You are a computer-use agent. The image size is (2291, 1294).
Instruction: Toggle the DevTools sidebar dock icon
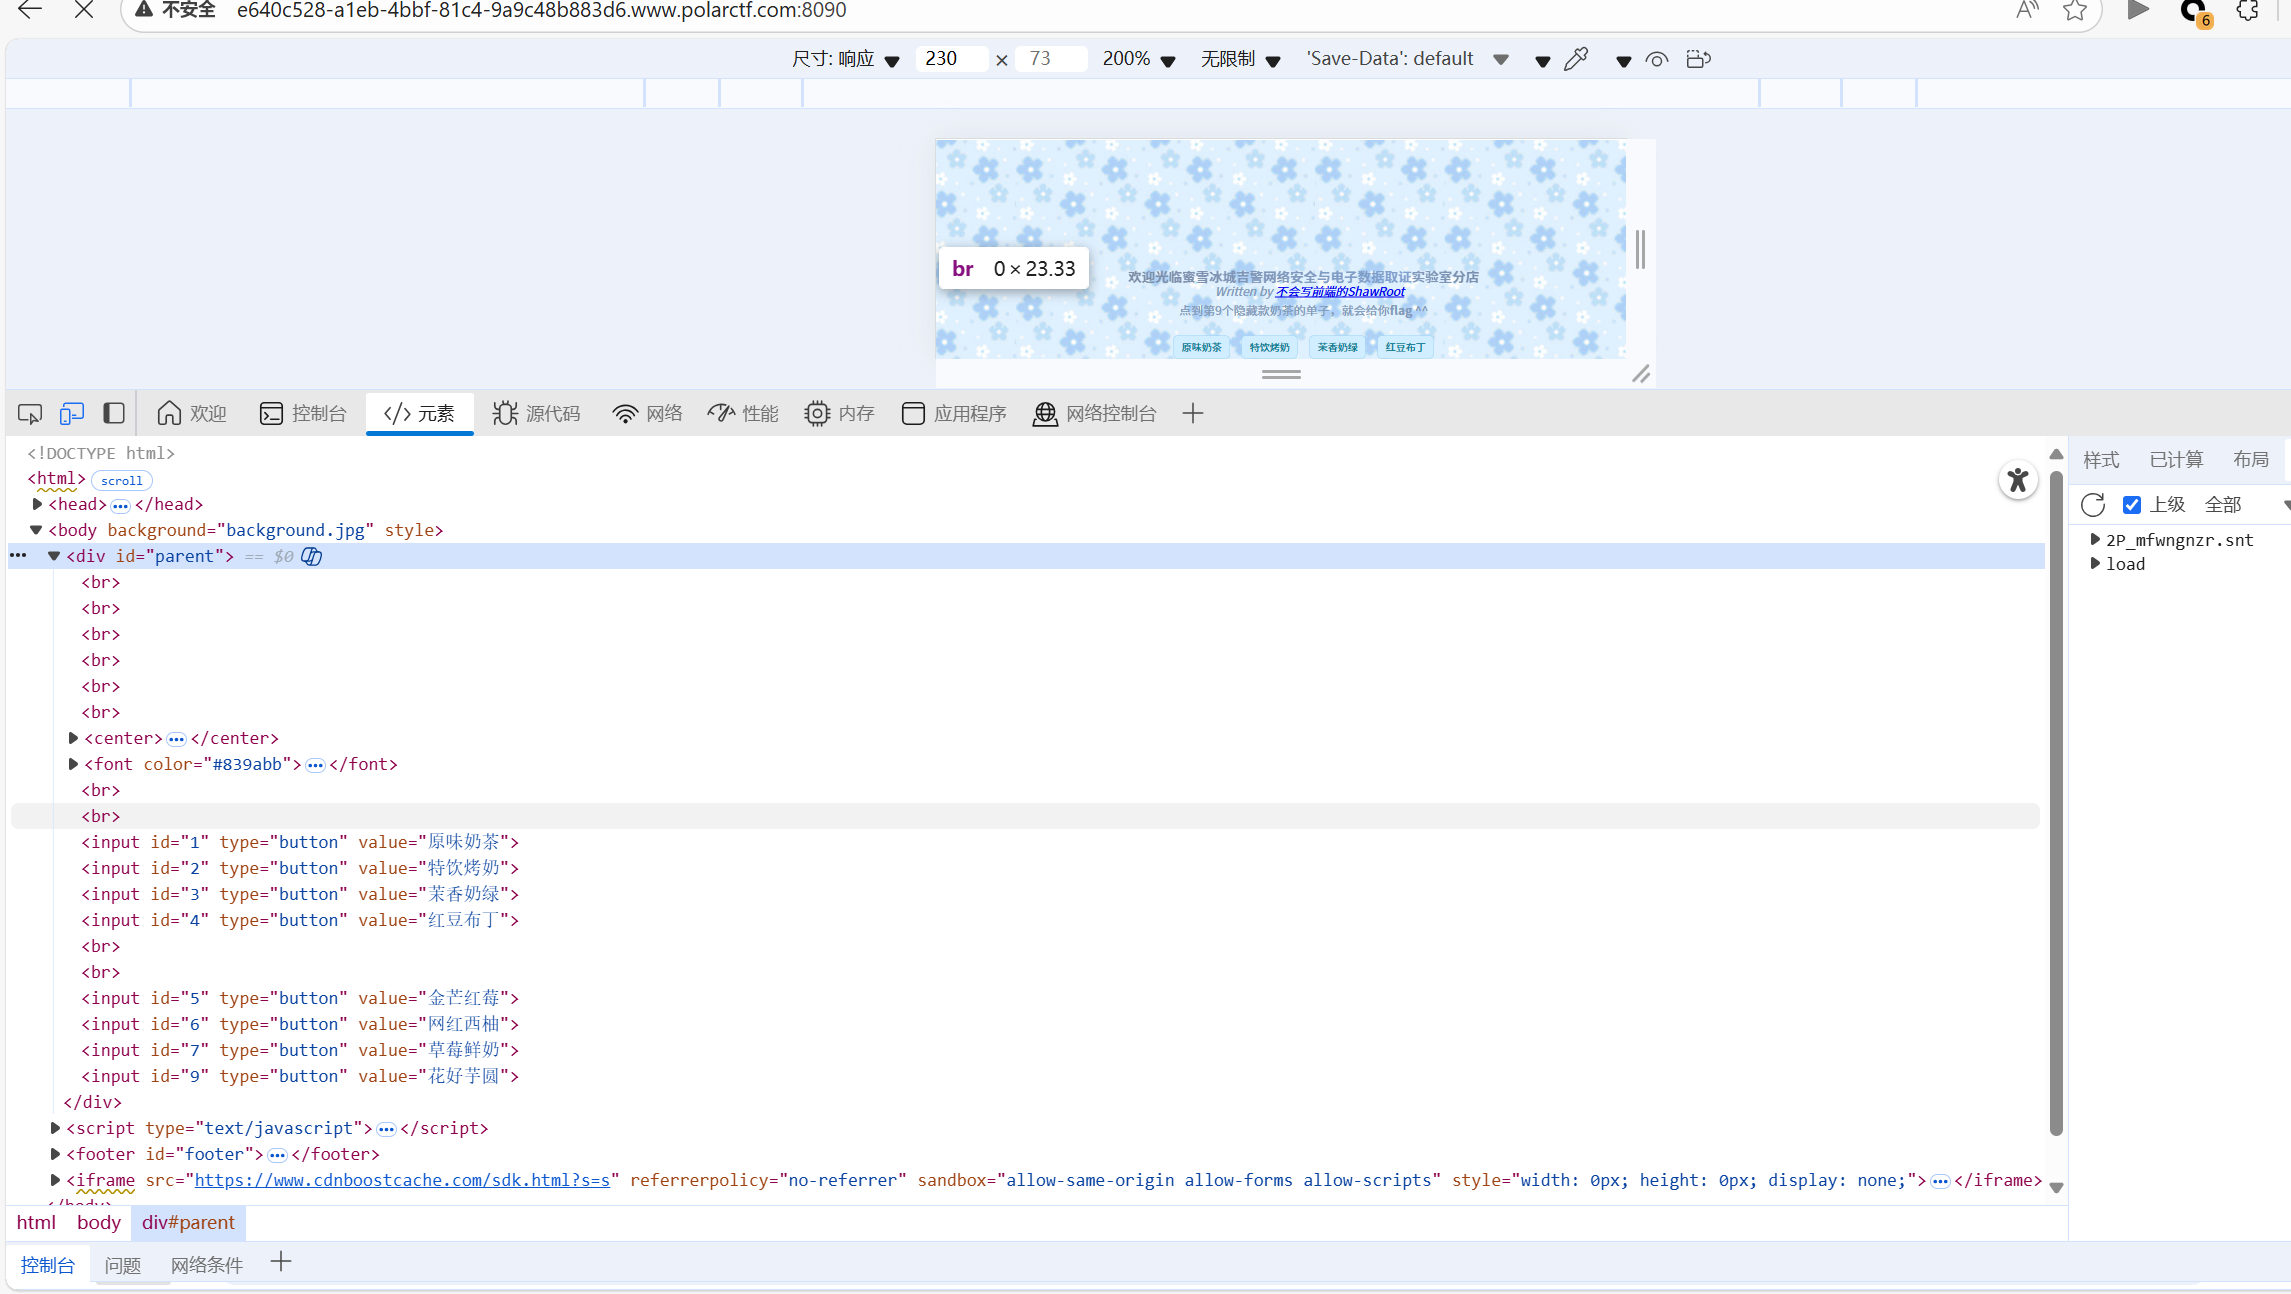pos(114,413)
